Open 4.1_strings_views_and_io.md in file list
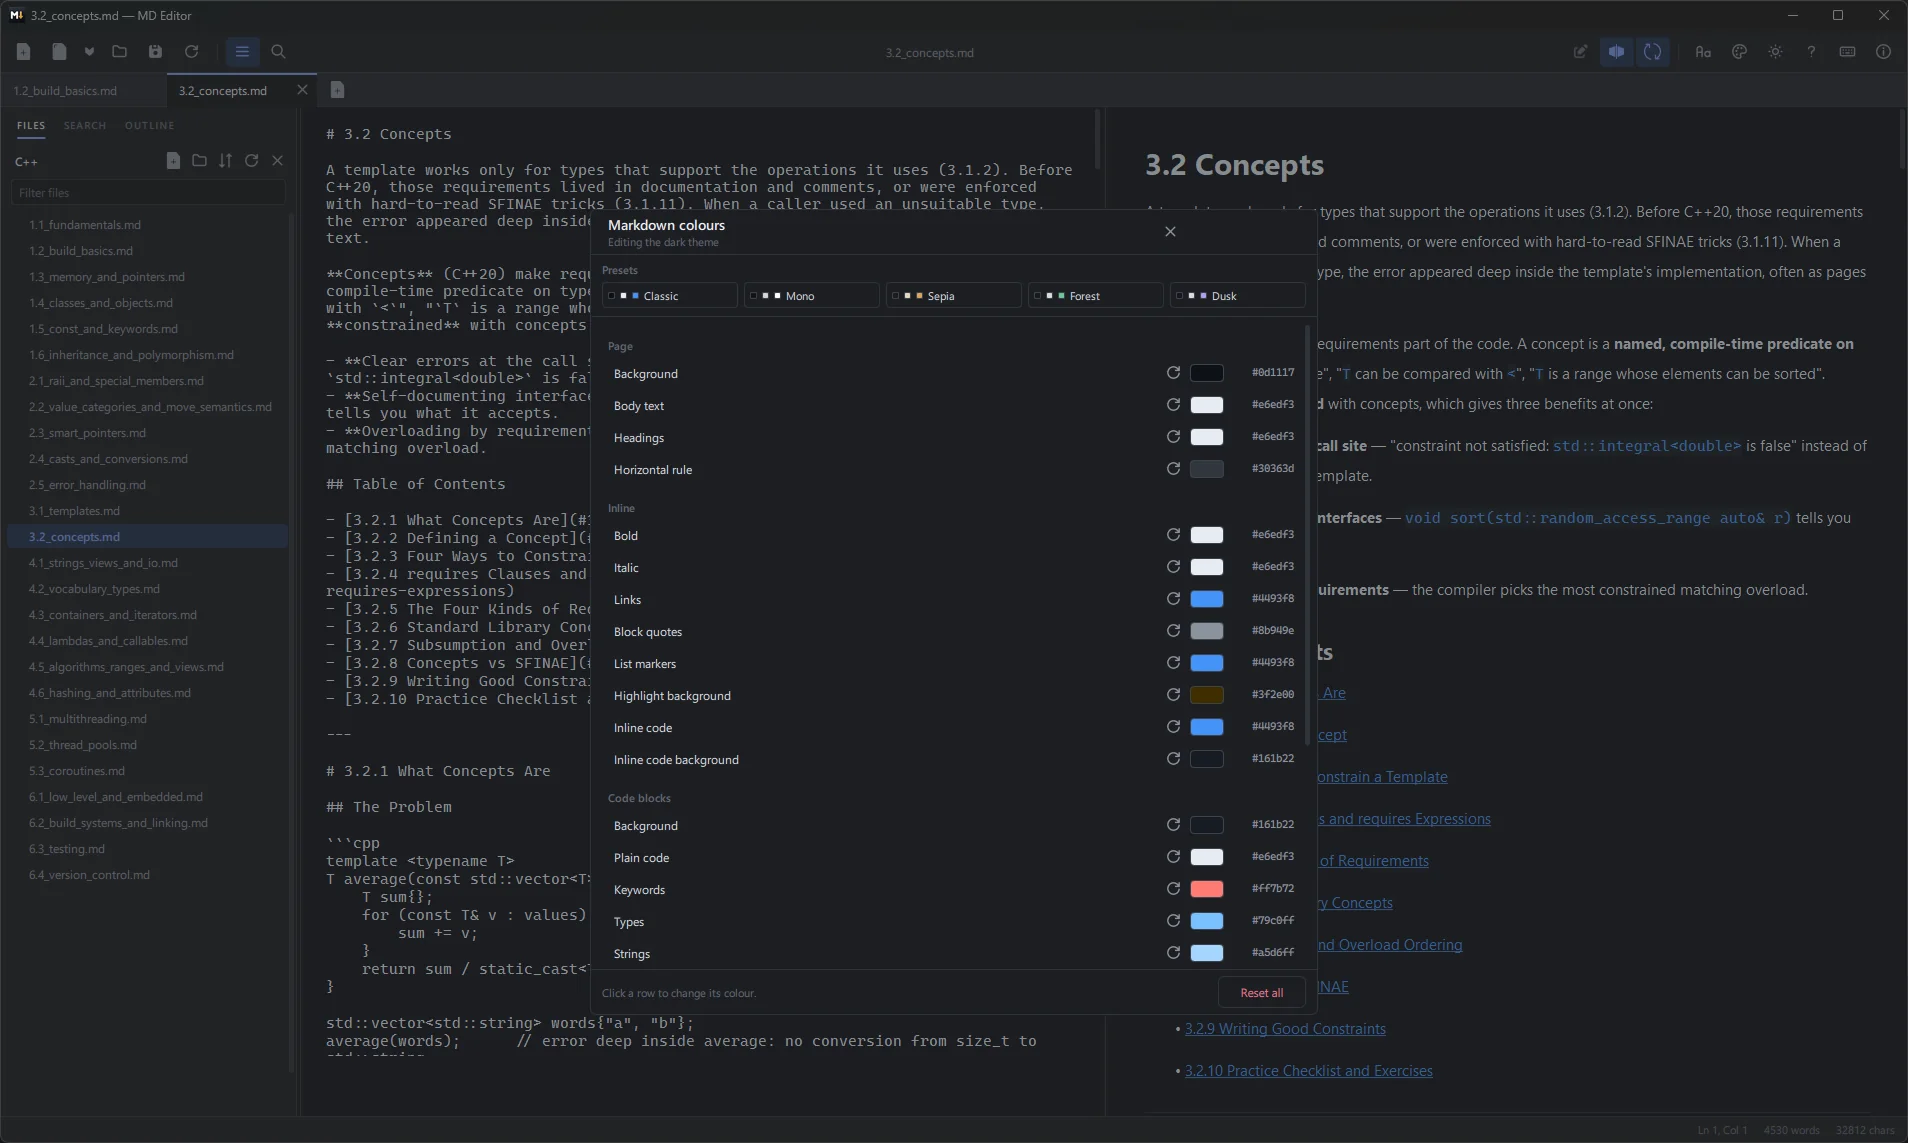This screenshot has height=1143, width=1908. click(x=148, y=563)
